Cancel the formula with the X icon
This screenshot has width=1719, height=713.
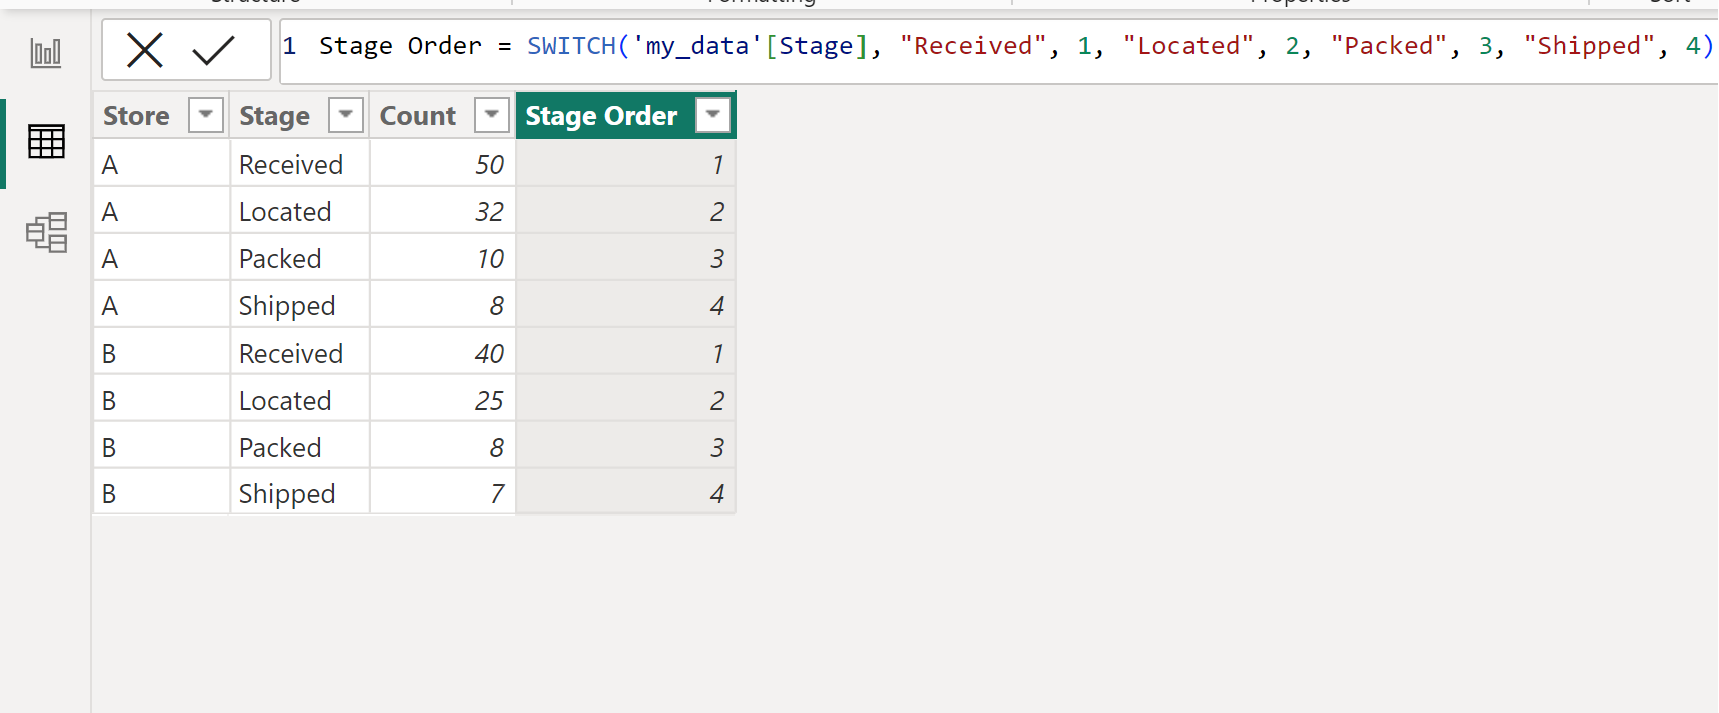click(145, 49)
